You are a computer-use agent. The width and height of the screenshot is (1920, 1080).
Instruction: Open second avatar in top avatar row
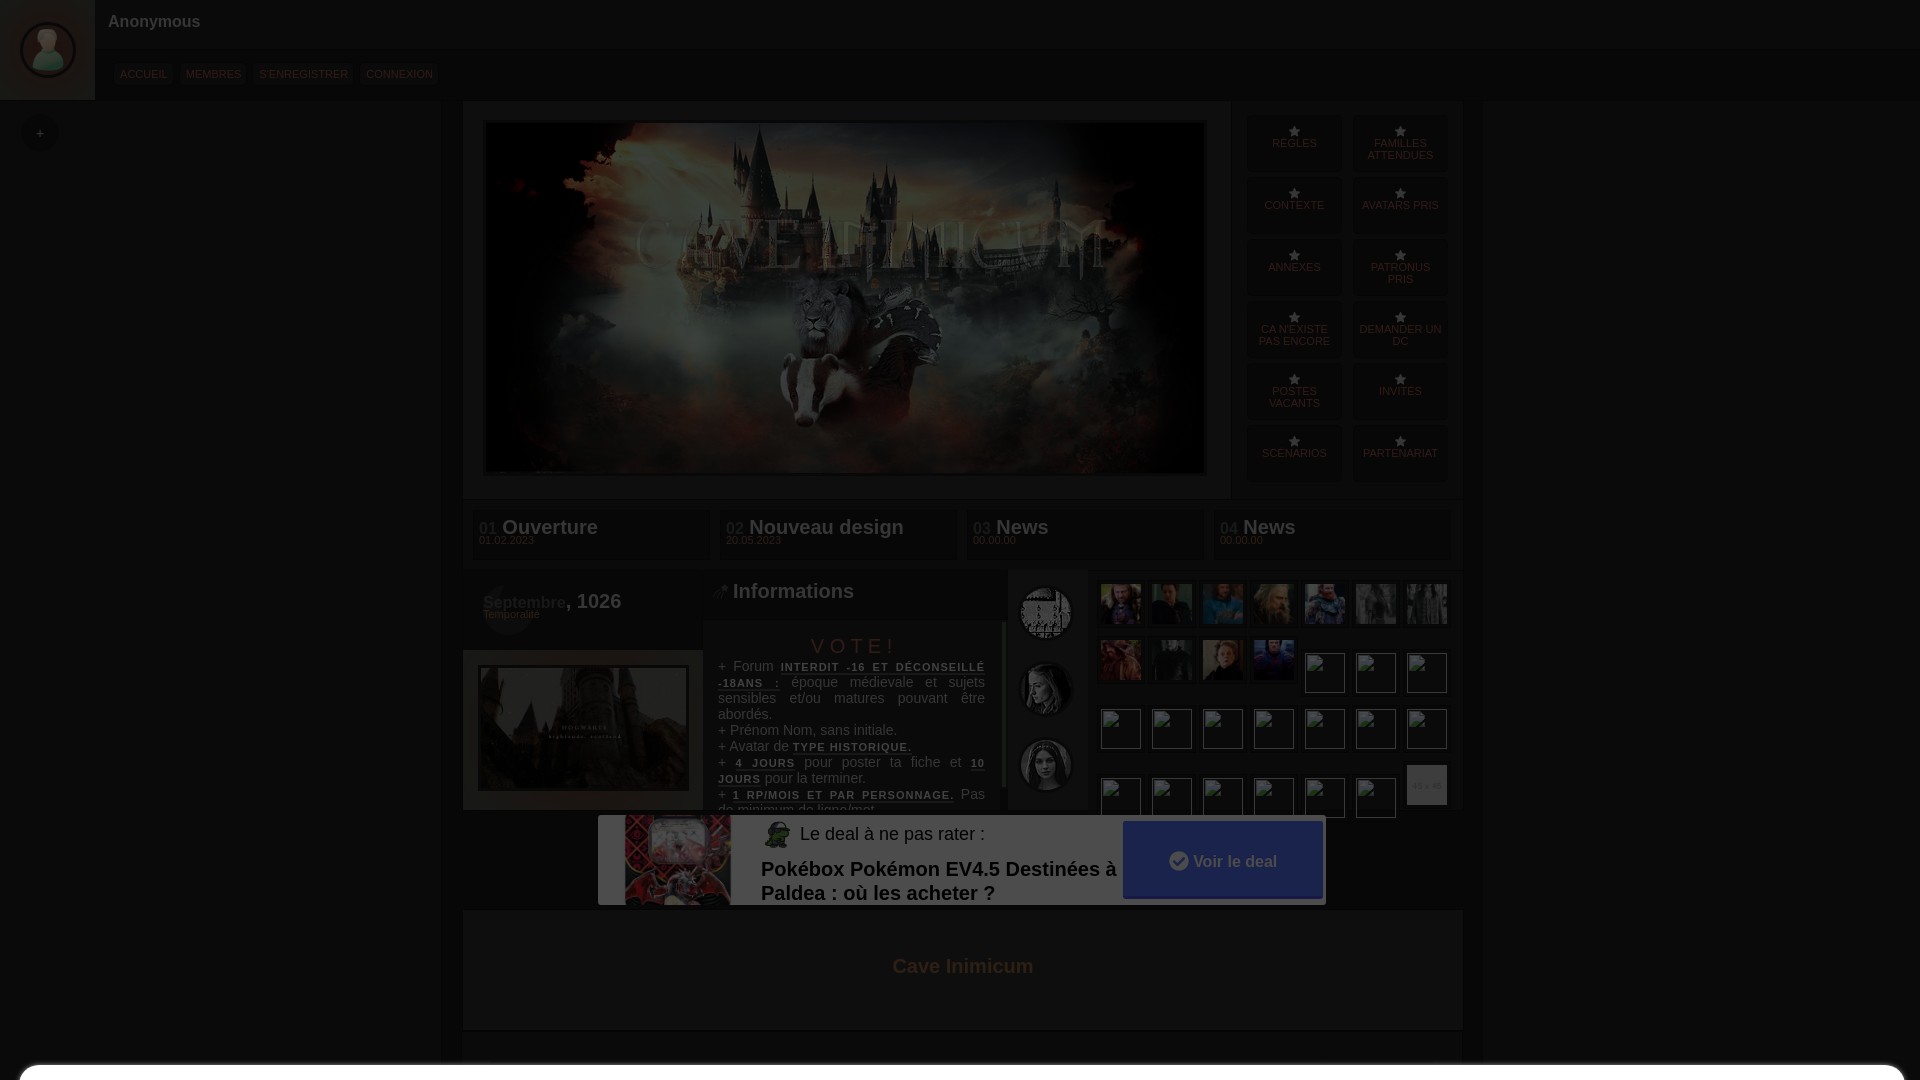click(1172, 604)
